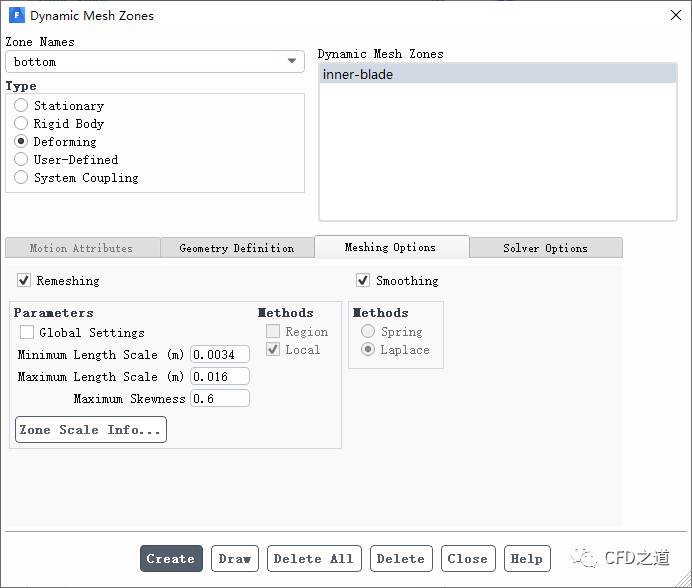Viewport: 692px width, 588px height.
Task: Toggle the Remeshing checkbox
Action: pos(24,280)
